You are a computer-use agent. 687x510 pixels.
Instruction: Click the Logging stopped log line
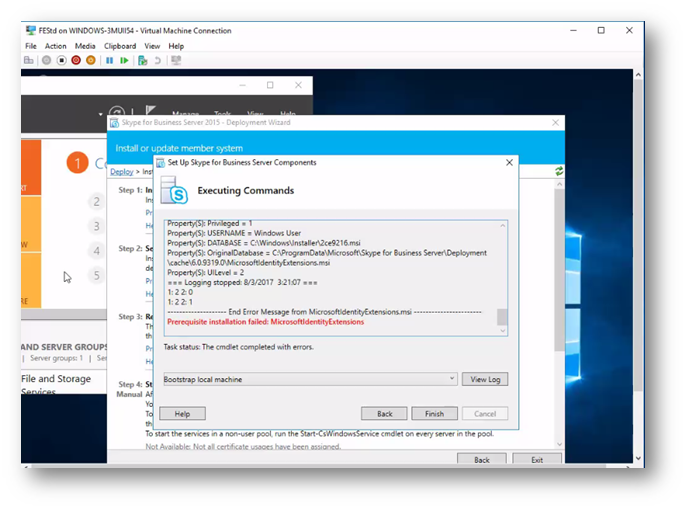[242, 283]
